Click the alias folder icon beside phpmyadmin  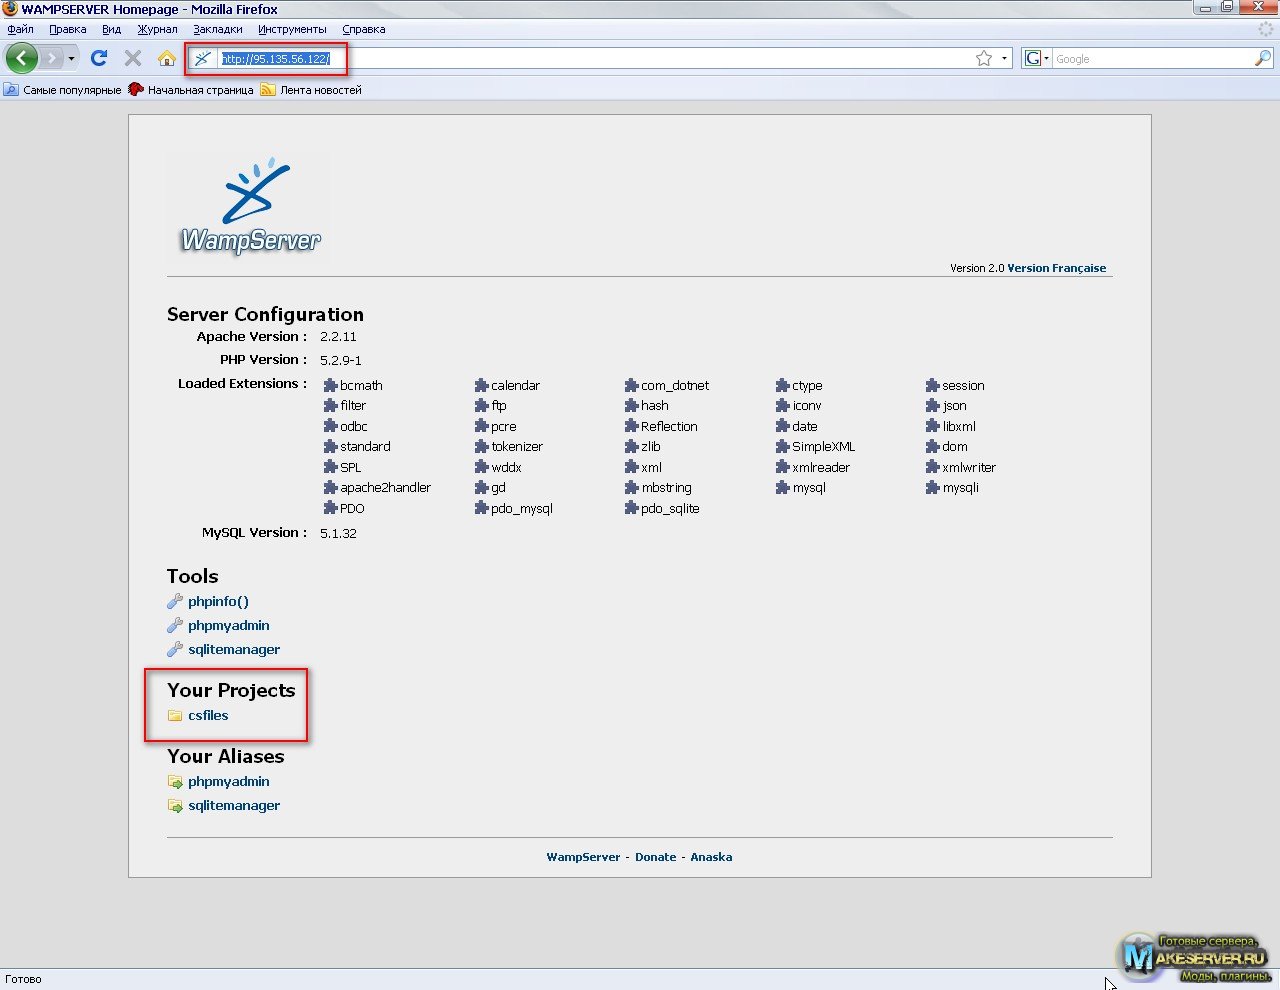(175, 782)
